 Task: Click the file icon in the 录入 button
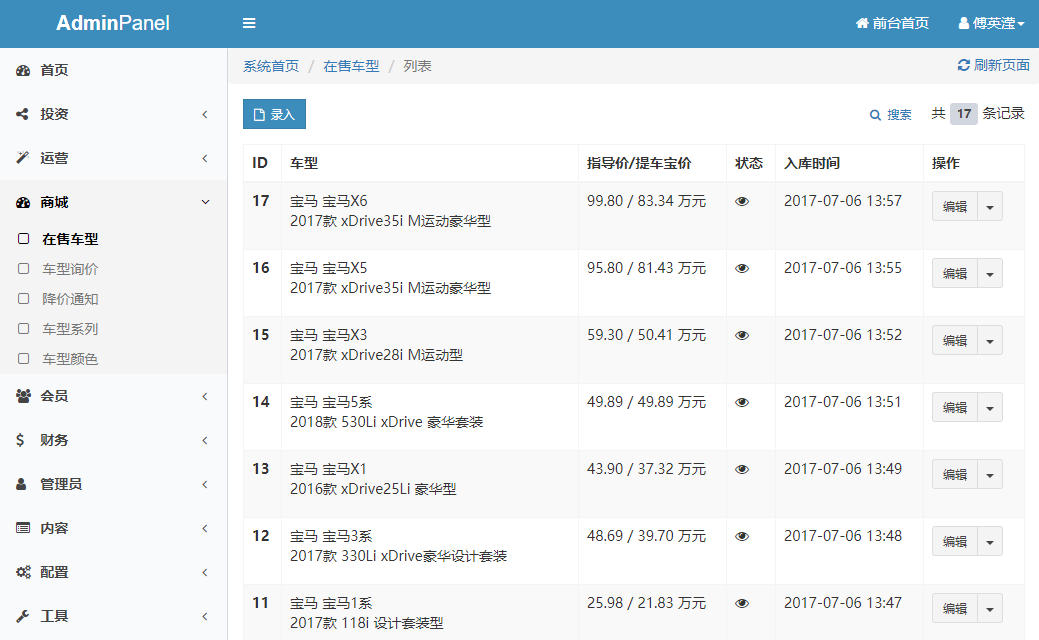[259, 115]
